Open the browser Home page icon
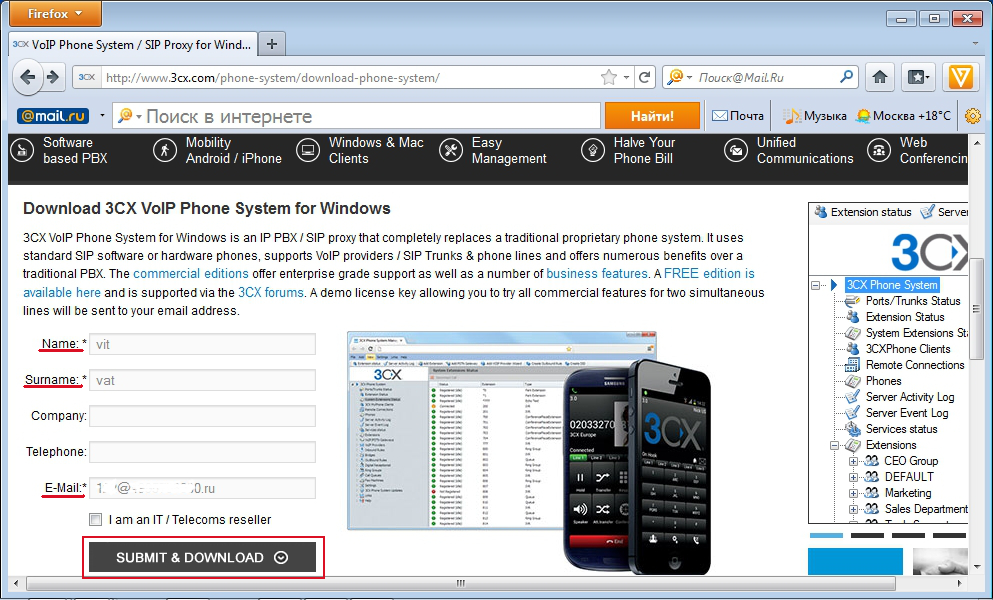 click(x=880, y=77)
